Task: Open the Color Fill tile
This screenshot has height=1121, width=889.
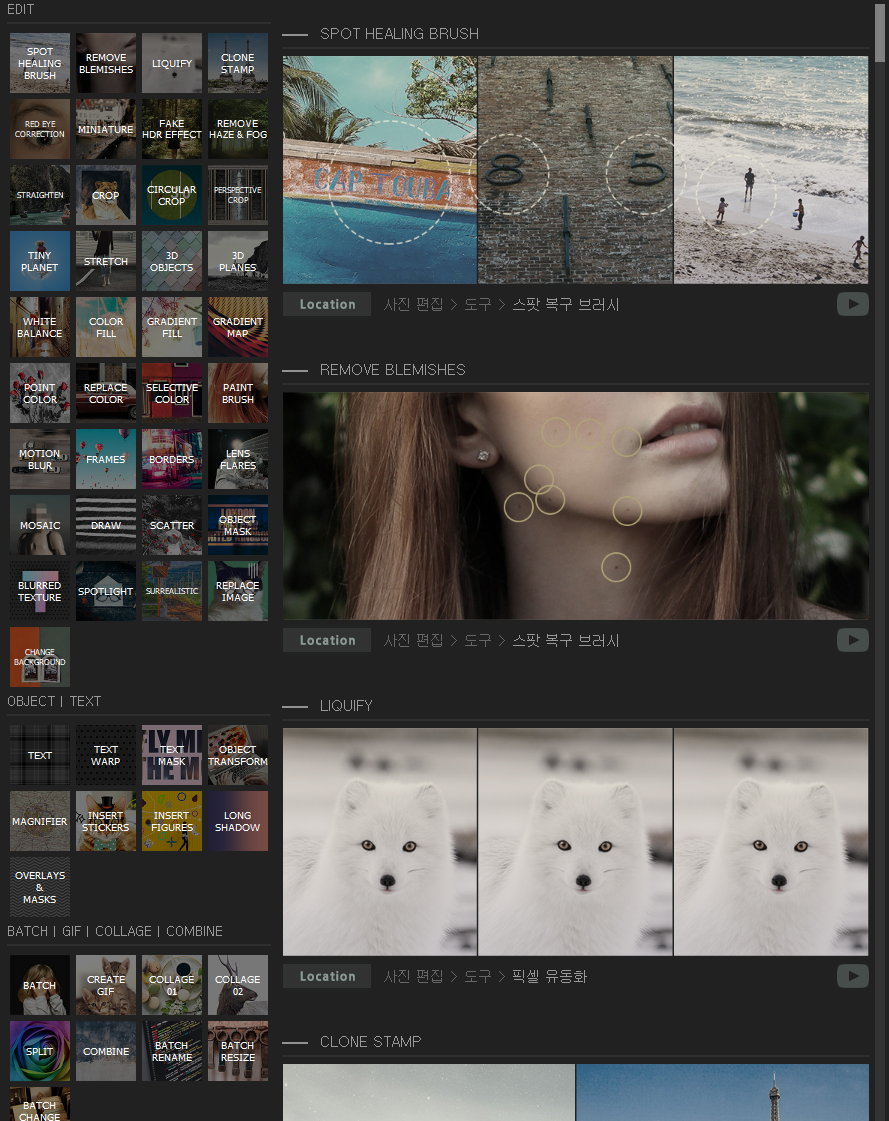Action: pos(106,327)
